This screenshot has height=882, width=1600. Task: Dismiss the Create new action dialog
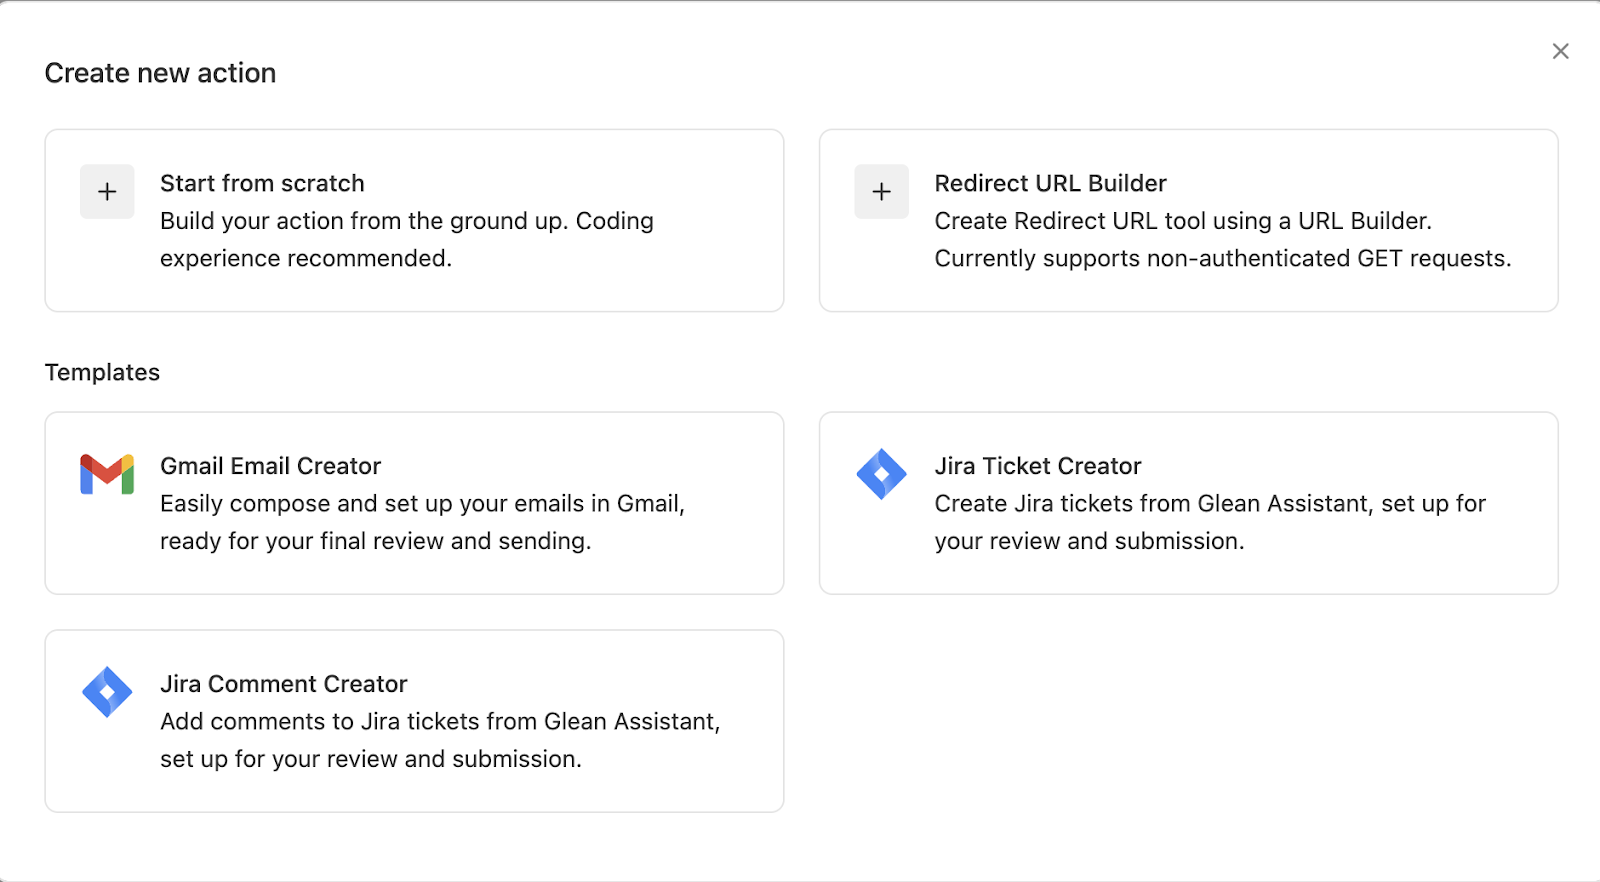click(x=1560, y=50)
